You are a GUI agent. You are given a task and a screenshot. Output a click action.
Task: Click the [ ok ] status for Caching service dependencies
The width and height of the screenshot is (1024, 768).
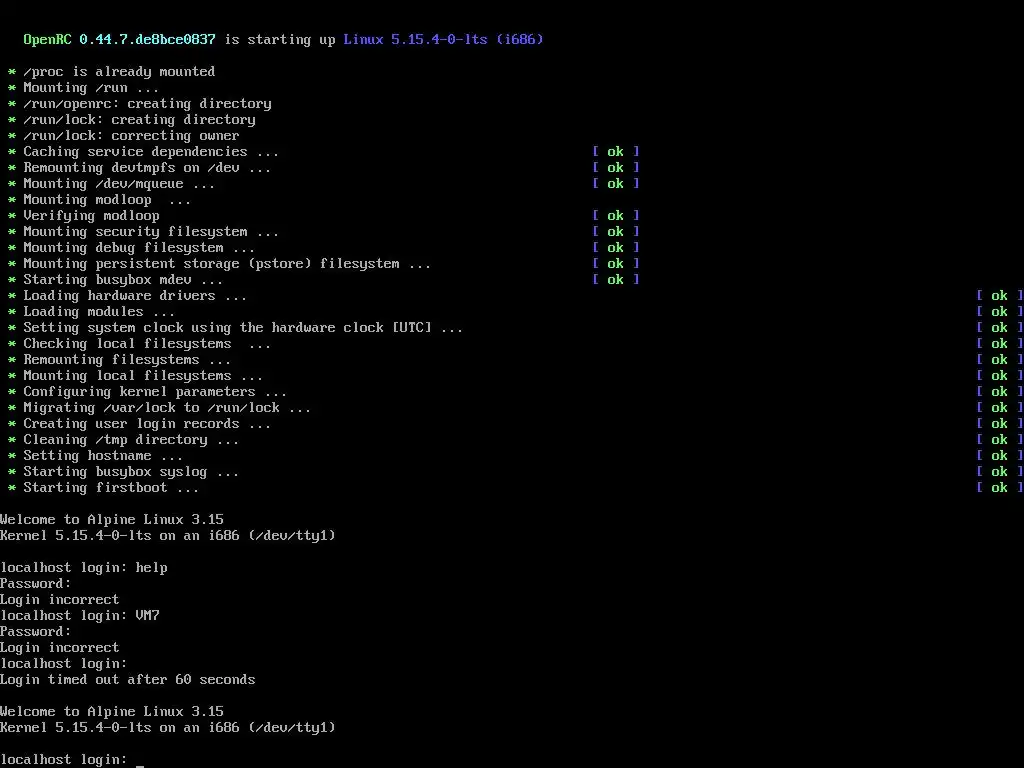[x=616, y=152]
